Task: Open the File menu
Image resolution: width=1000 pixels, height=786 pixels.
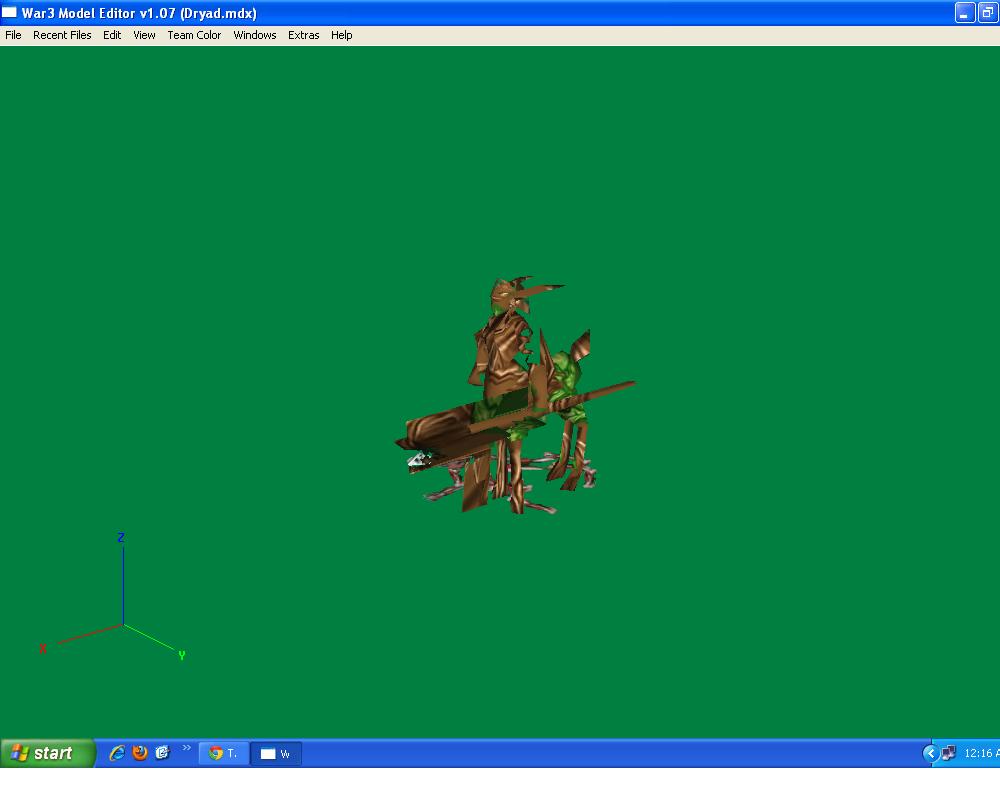Action: click(x=13, y=35)
